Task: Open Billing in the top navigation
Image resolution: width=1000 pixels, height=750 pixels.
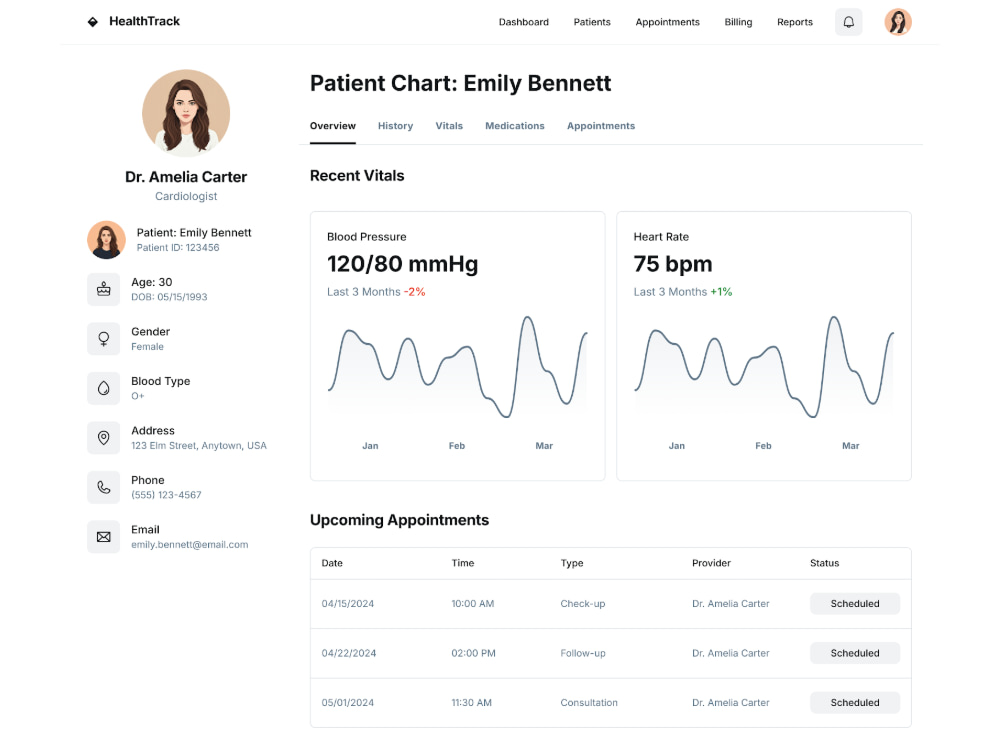Action: click(x=738, y=22)
